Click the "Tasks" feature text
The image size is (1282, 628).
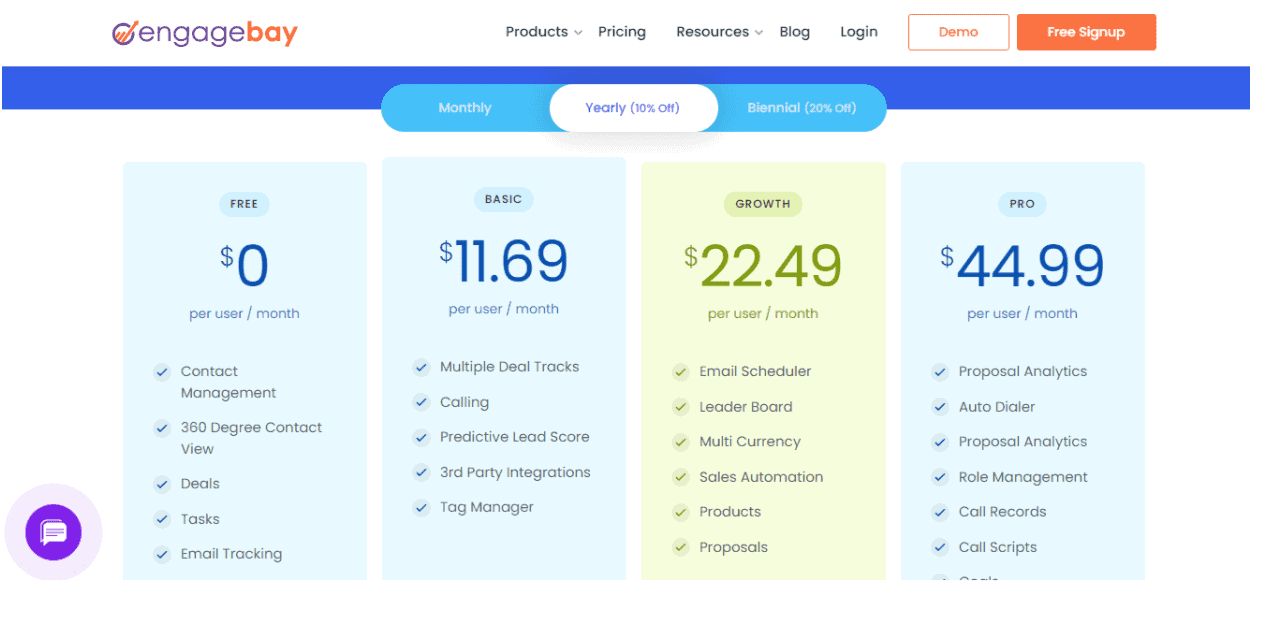click(x=200, y=519)
